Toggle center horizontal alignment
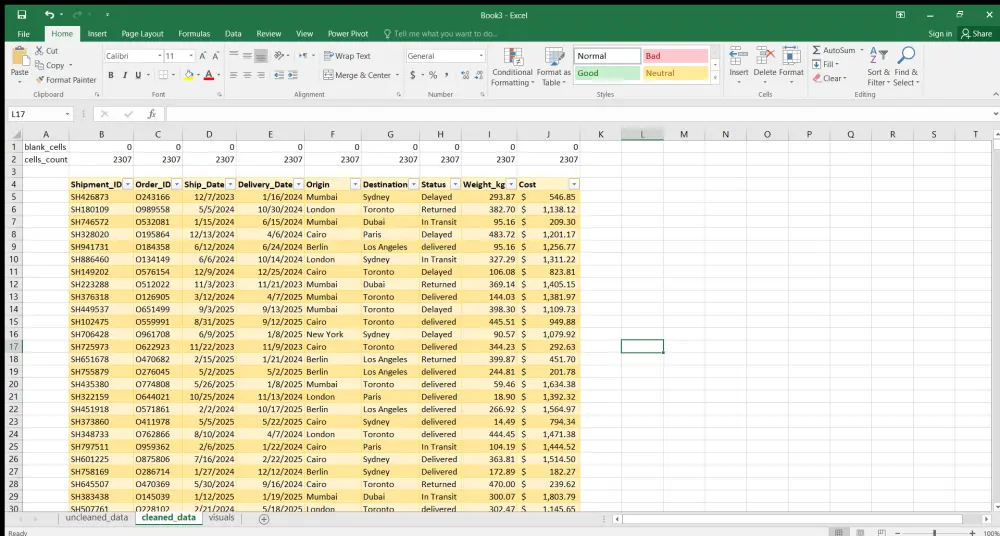 tap(247, 75)
